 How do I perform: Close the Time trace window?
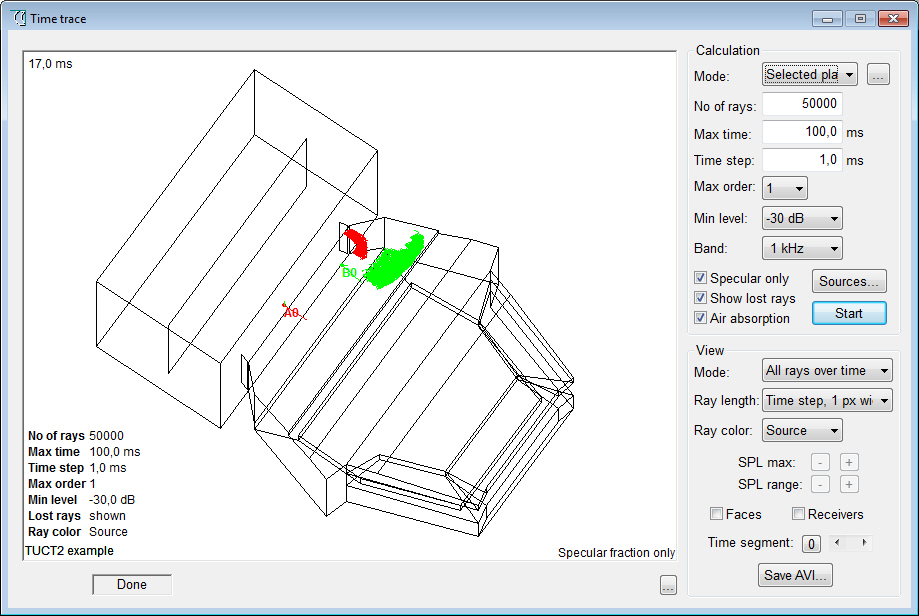[893, 19]
